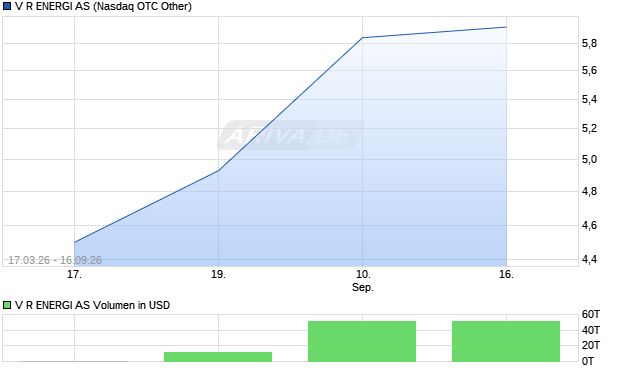
Task: Click the V R ENERGI AS Volumen in USD label
Action: pos(92,305)
